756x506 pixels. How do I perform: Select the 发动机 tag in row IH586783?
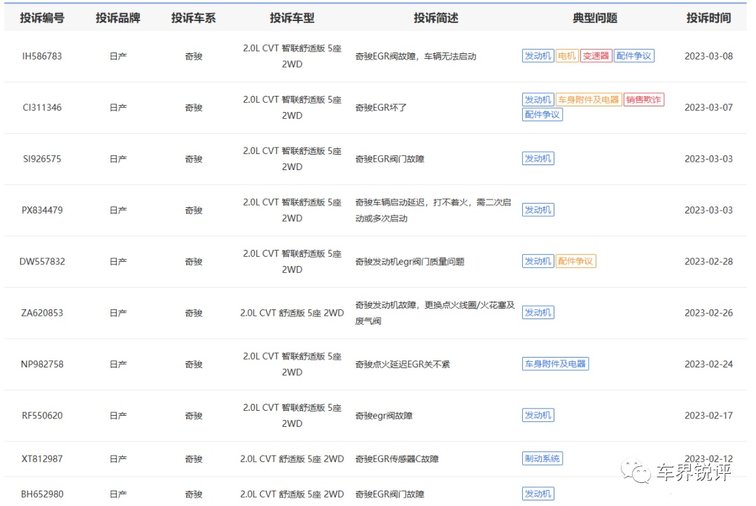pyautogui.click(x=538, y=56)
